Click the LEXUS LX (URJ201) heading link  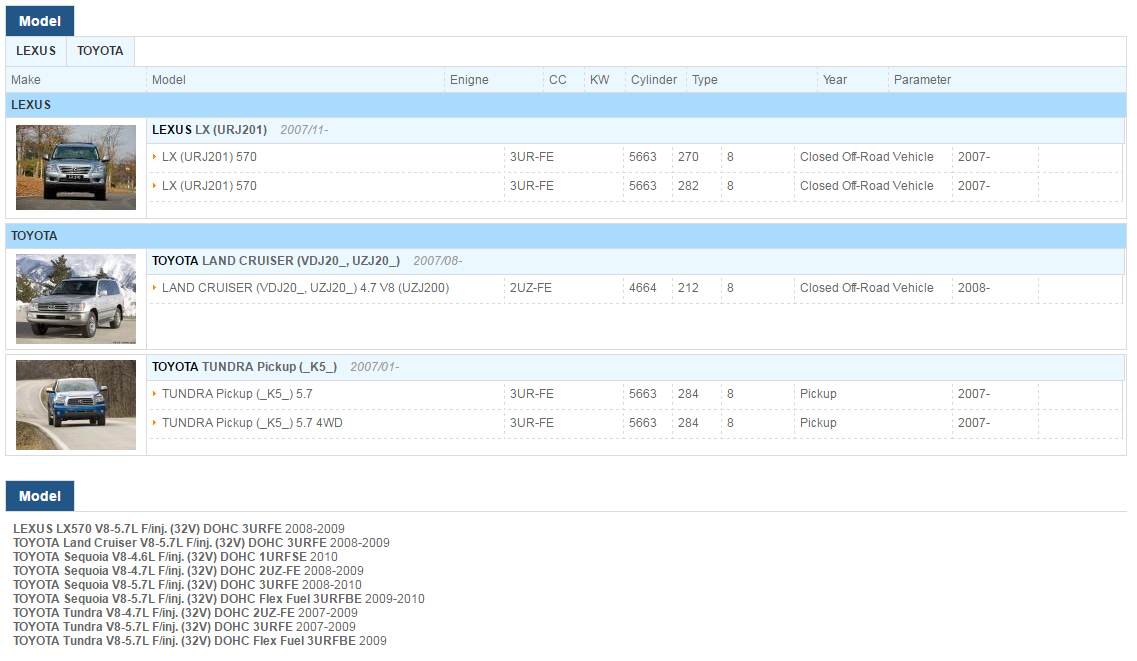[x=210, y=130]
